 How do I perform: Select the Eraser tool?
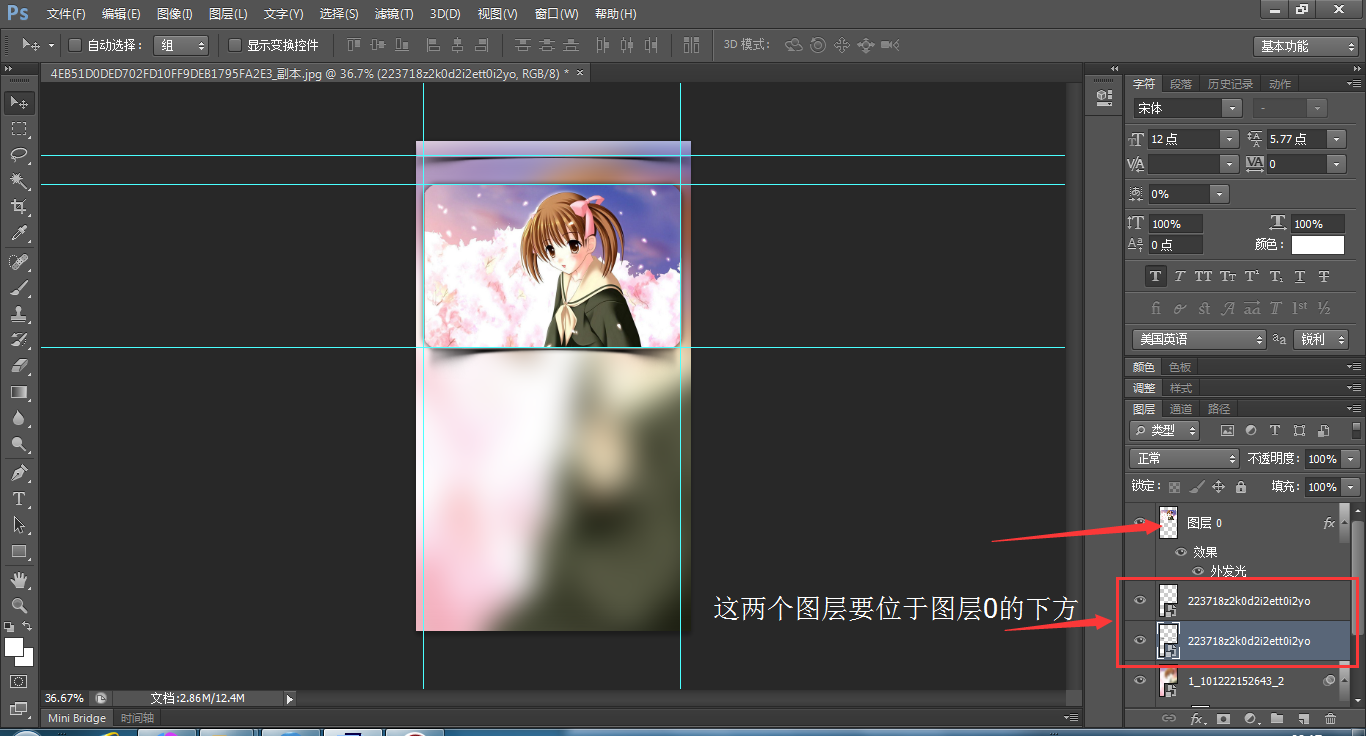pos(19,366)
